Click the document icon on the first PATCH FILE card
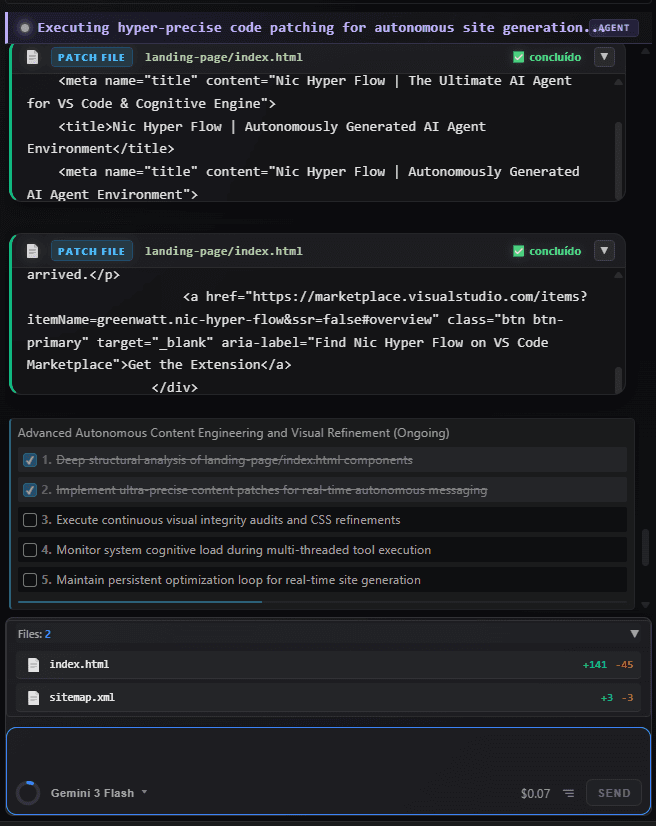The image size is (656, 826). [34, 57]
